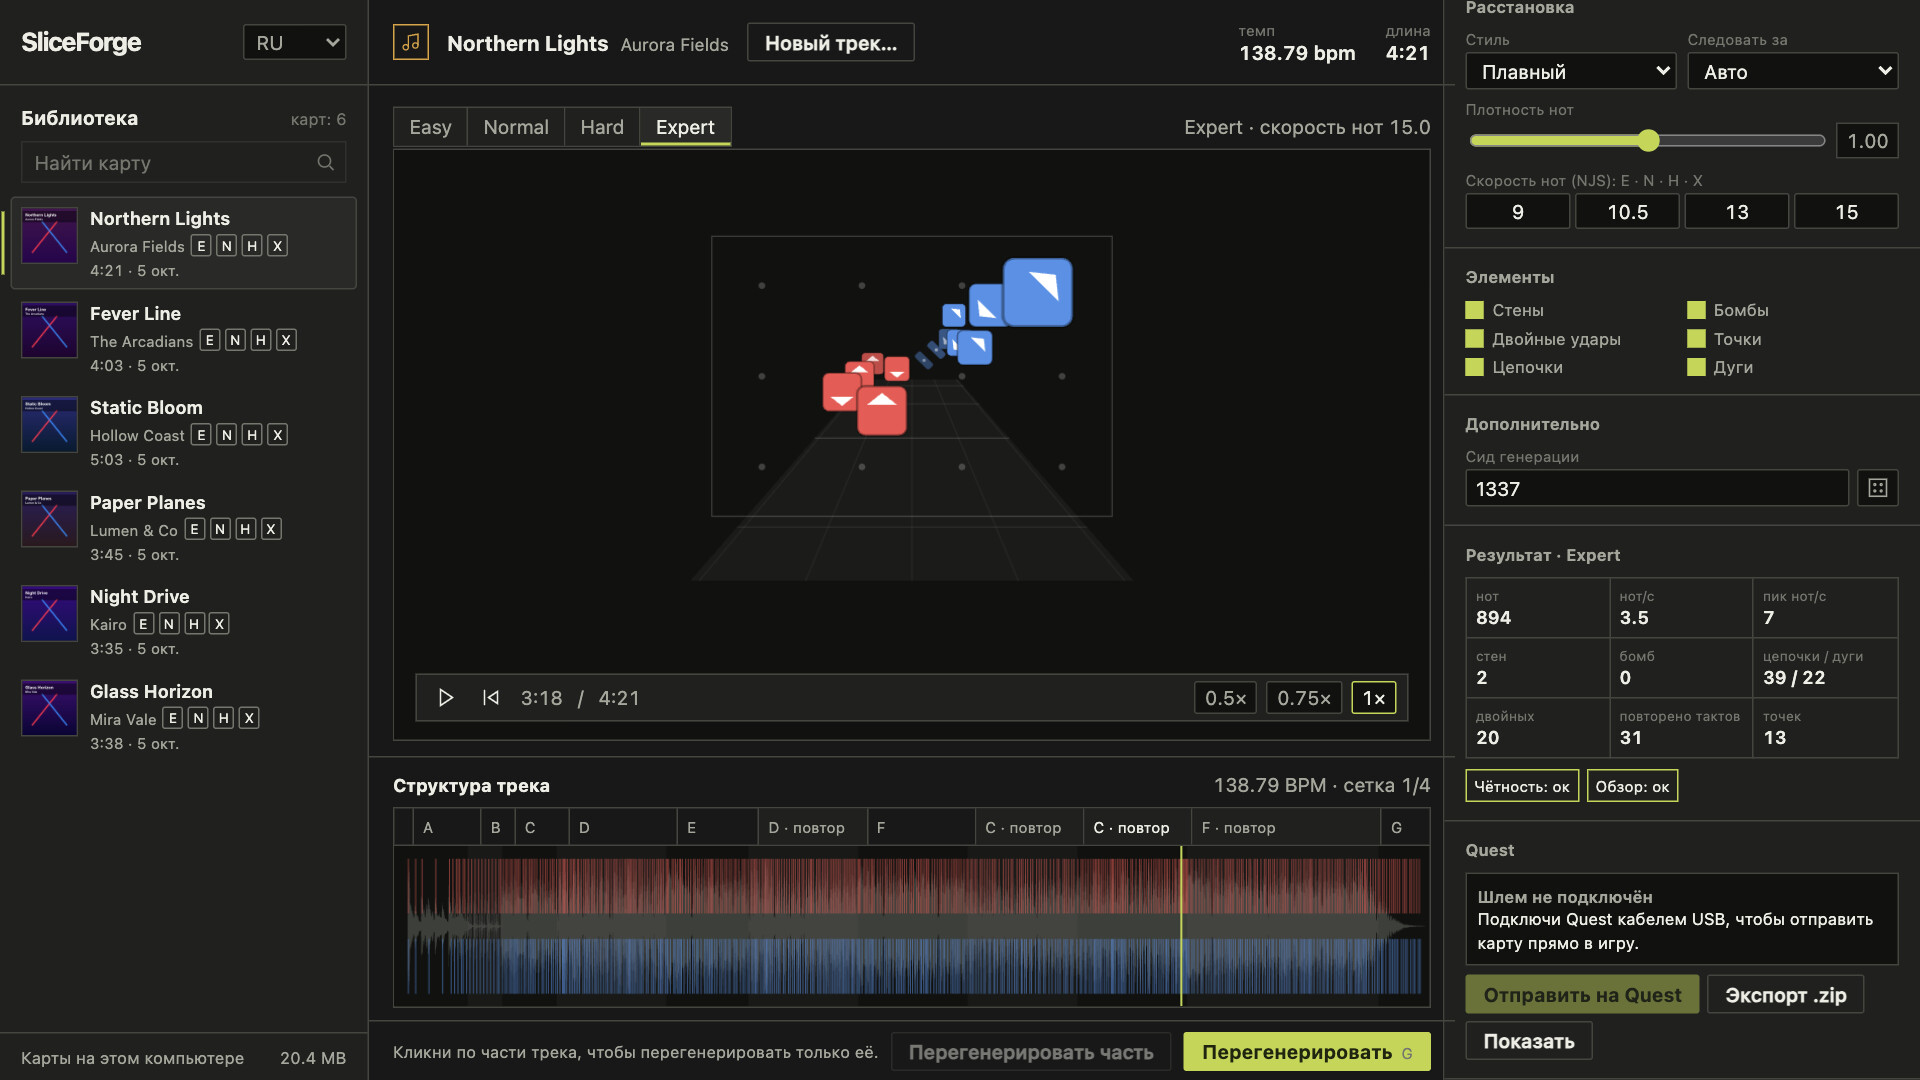
Task: Switch to the Hard difficulty tab
Action: pos(602,127)
